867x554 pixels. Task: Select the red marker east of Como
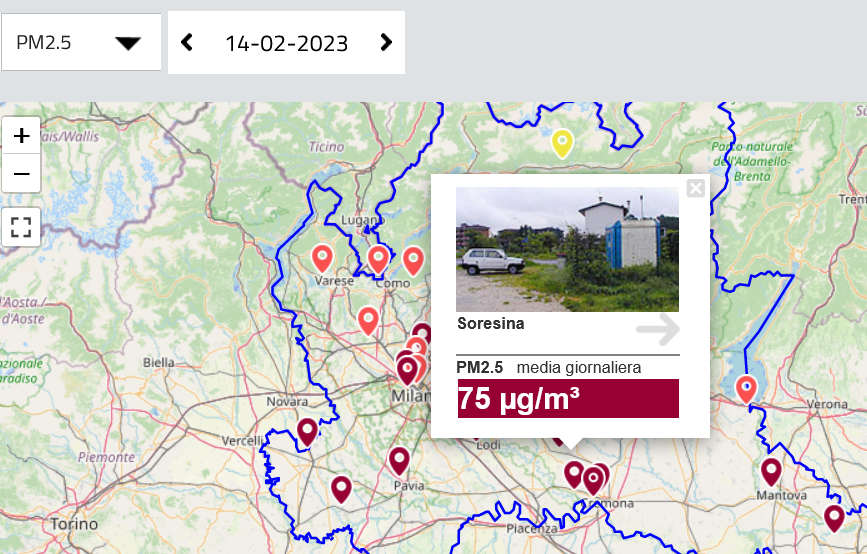click(x=413, y=261)
